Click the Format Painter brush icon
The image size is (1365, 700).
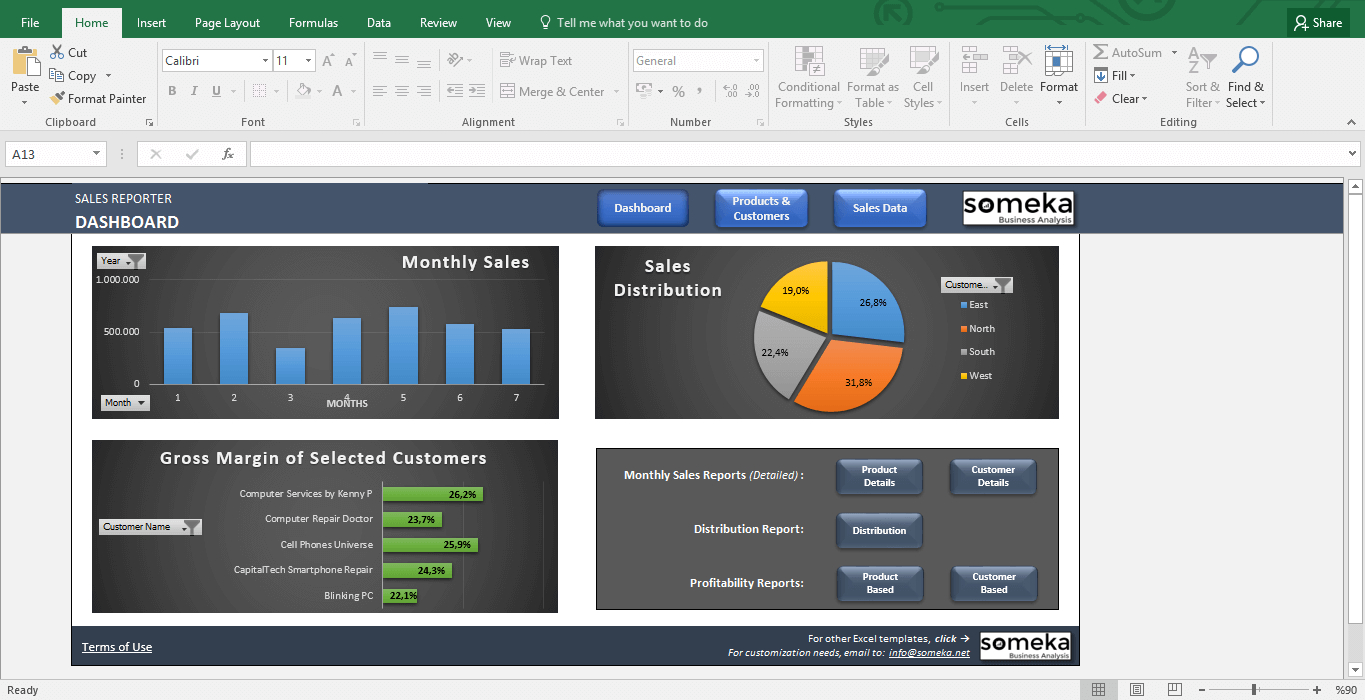tap(57, 99)
